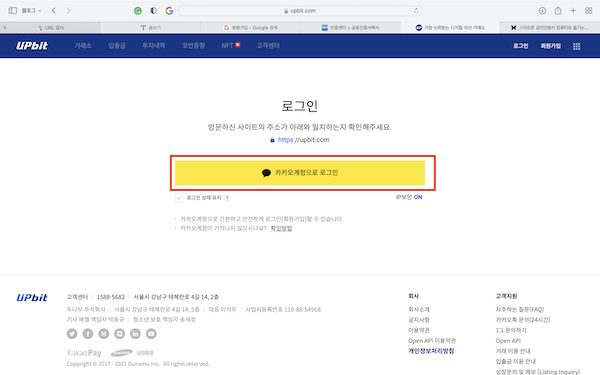The image size is (600, 375).
Task: Open 이용약관 footer link
Action: pos(419,330)
